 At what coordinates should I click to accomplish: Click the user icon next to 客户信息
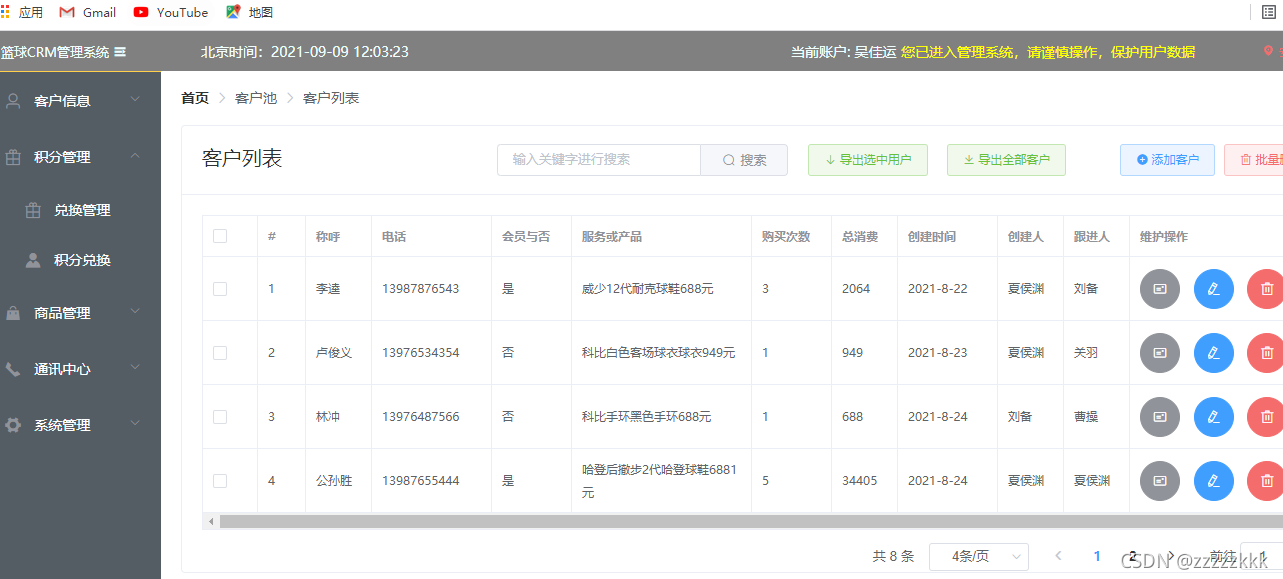[13, 100]
